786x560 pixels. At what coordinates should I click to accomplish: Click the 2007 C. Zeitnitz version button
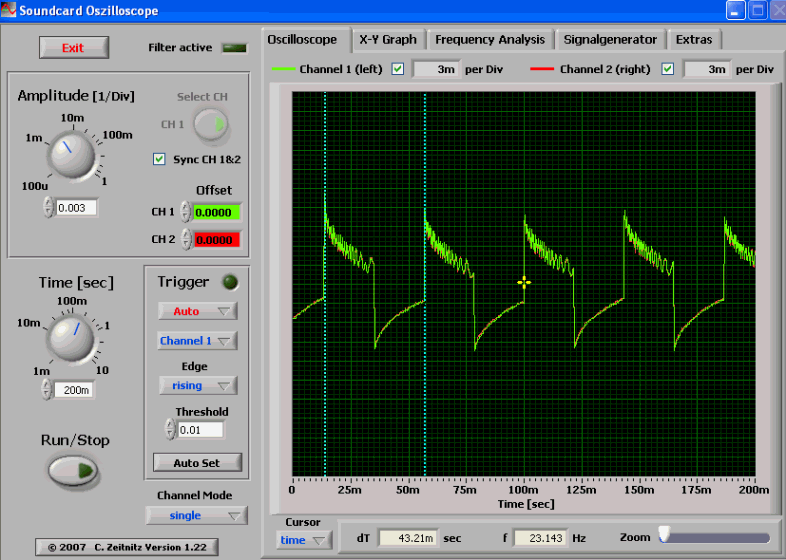click(x=127, y=547)
